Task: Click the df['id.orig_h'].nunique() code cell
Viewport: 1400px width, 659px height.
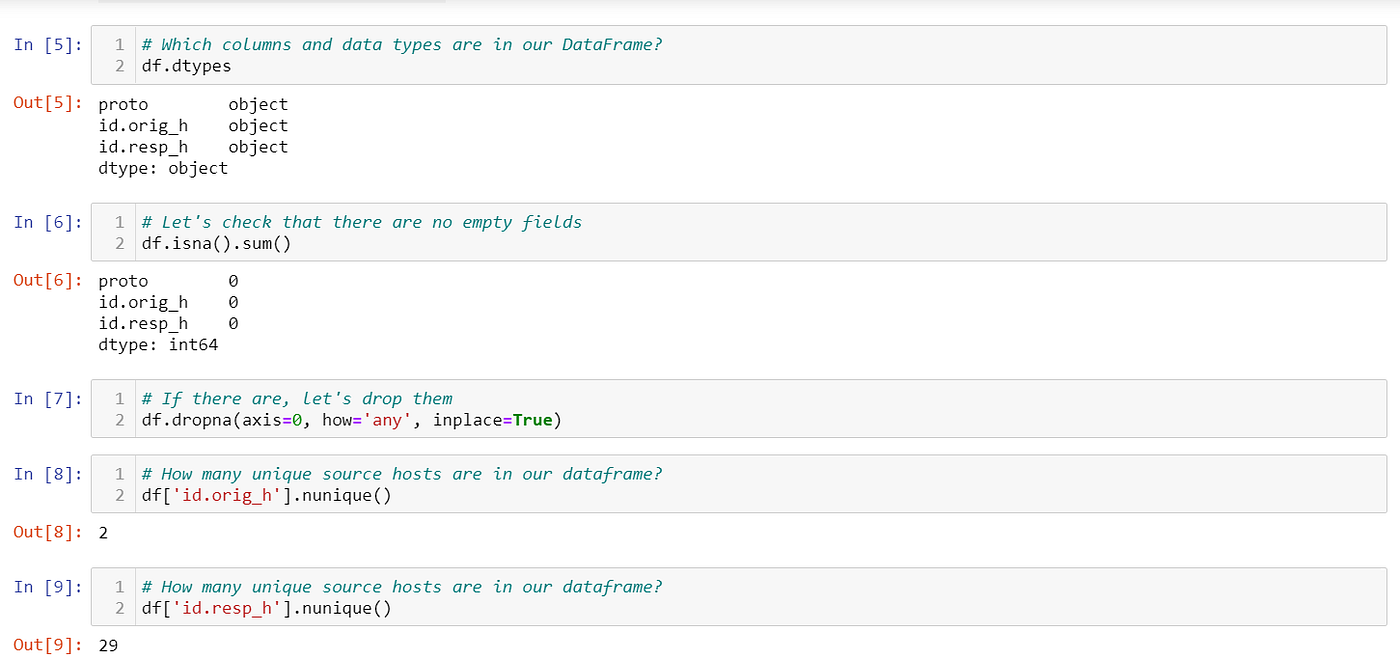Action: click(738, 484)
